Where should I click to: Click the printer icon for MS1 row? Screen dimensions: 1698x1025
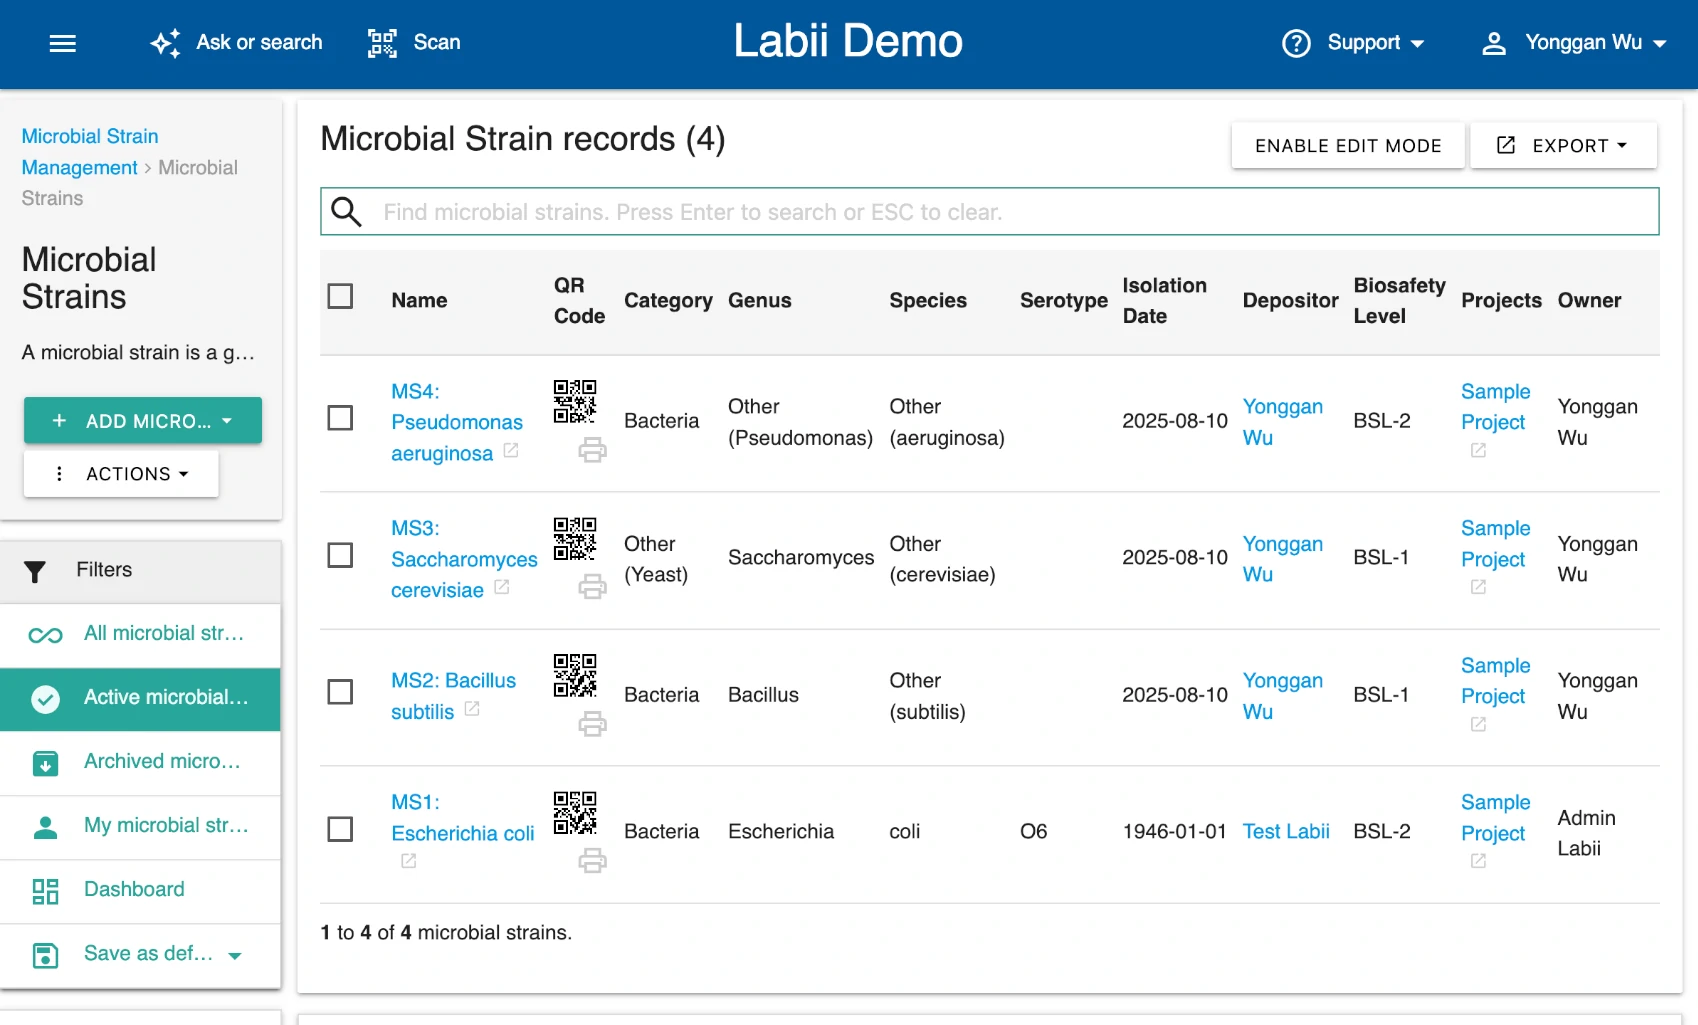pyautogui.click(x=592, y=861)
